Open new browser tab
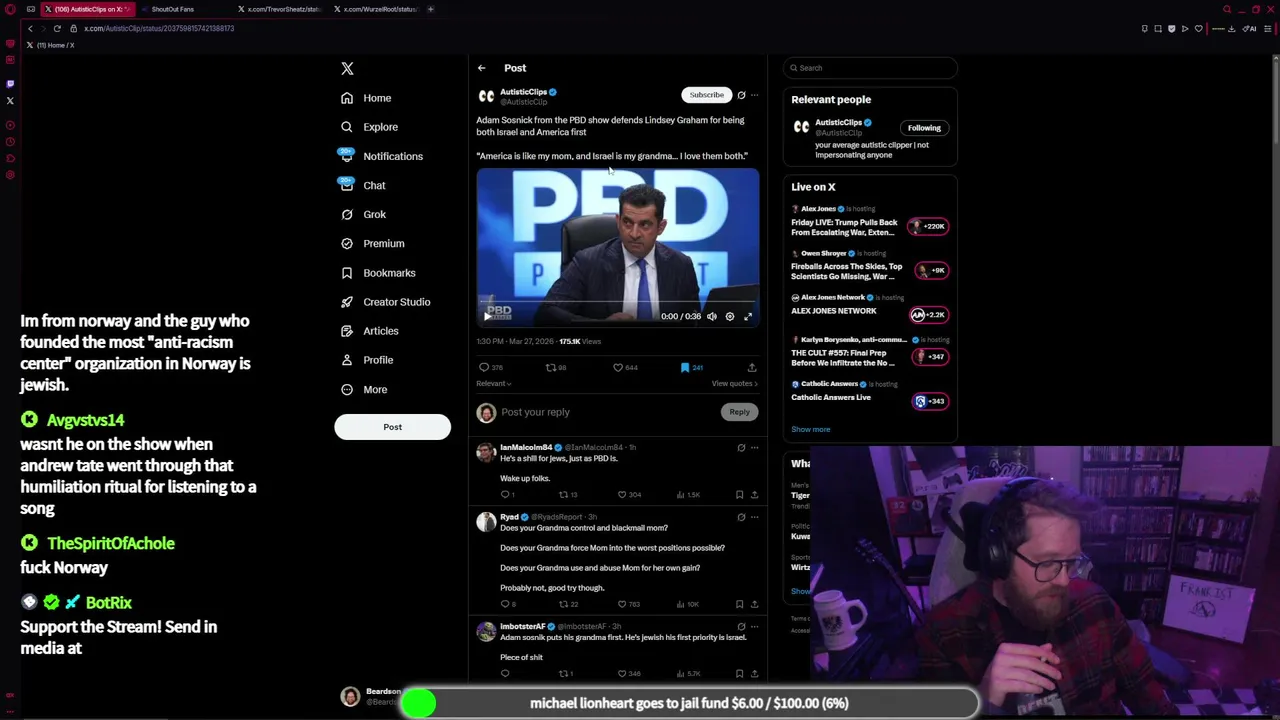The image size is (1280, 720). 431,9
